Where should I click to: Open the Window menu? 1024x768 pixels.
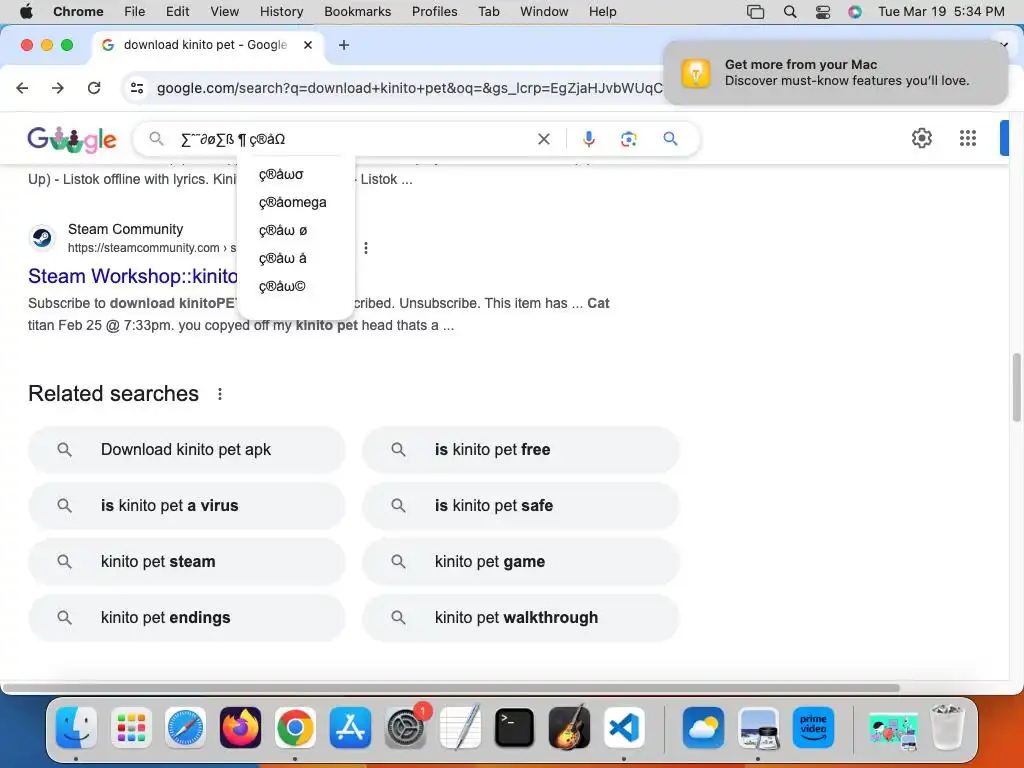544,11
